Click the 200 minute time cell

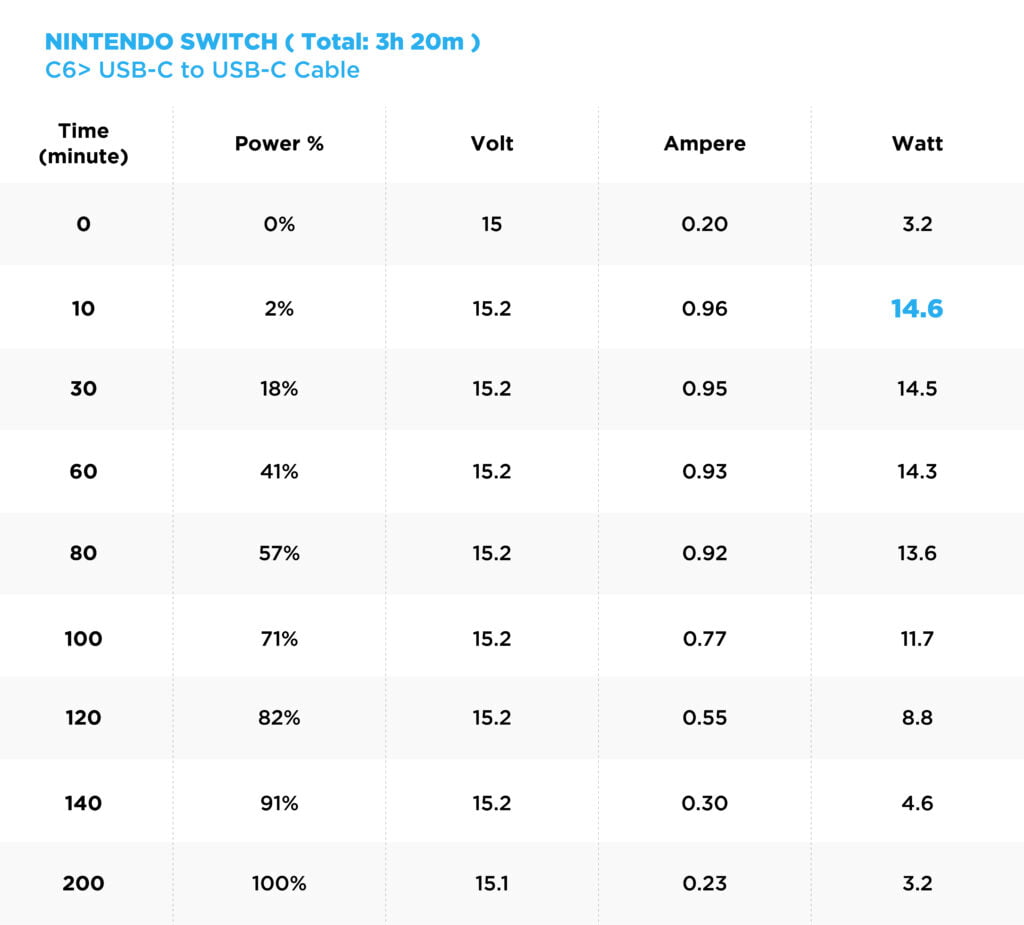83,884
